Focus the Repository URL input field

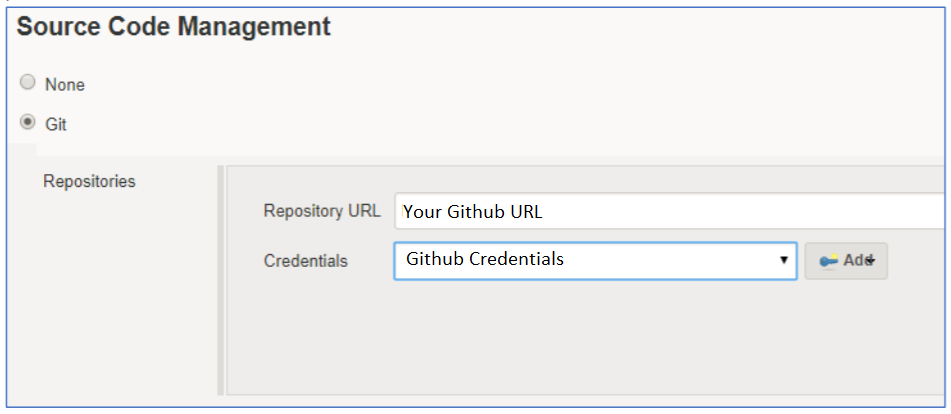(x=670, y=211)
